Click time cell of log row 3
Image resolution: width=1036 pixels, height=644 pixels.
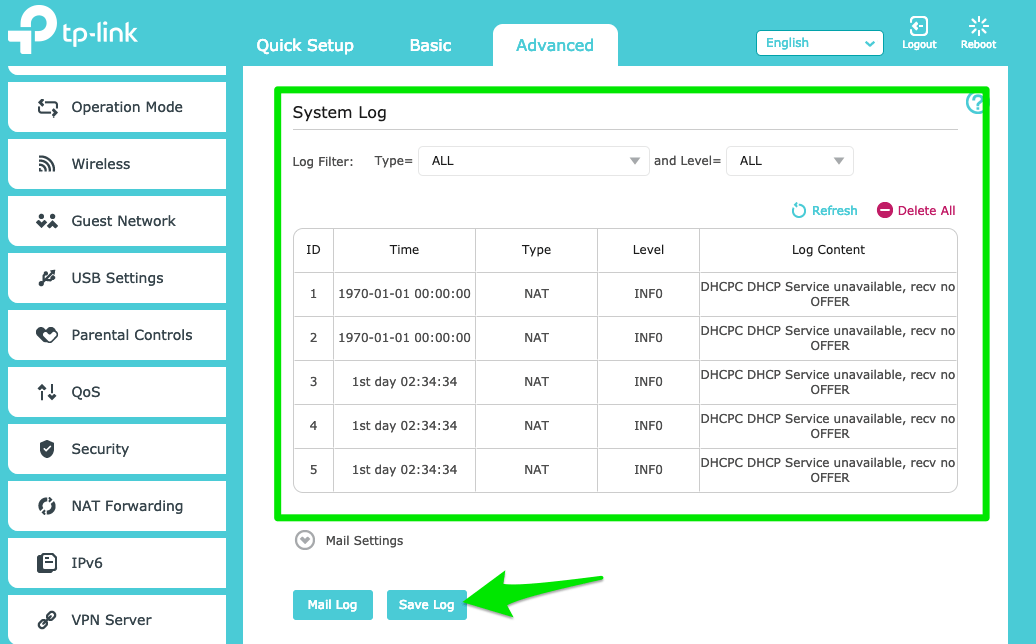click(x=404, y=382)
